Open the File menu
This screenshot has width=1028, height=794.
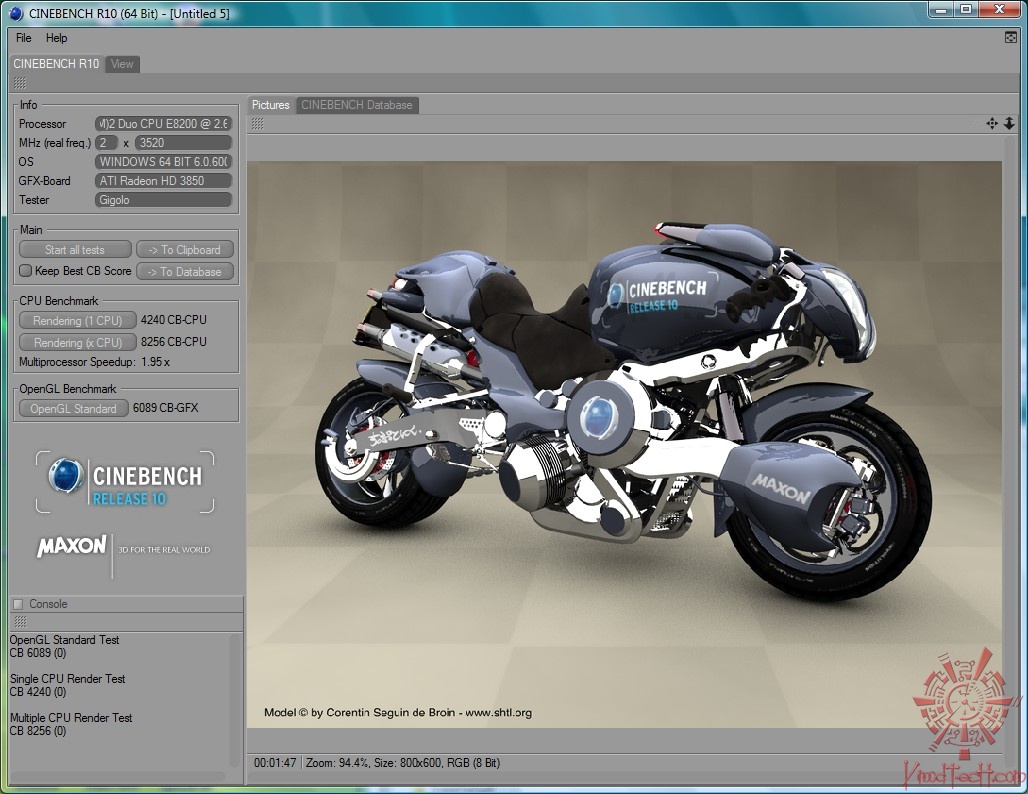[x=24, y=37]
